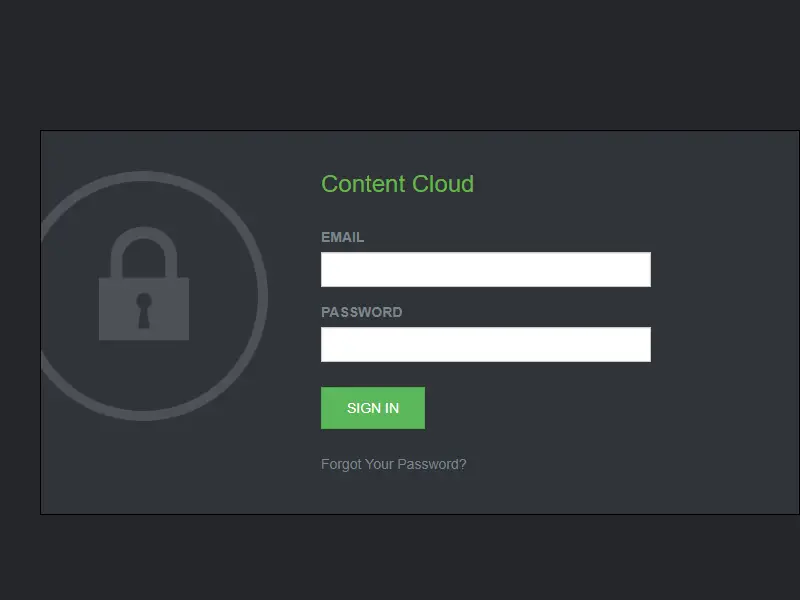Click the padlock body below the shackle

144,309
